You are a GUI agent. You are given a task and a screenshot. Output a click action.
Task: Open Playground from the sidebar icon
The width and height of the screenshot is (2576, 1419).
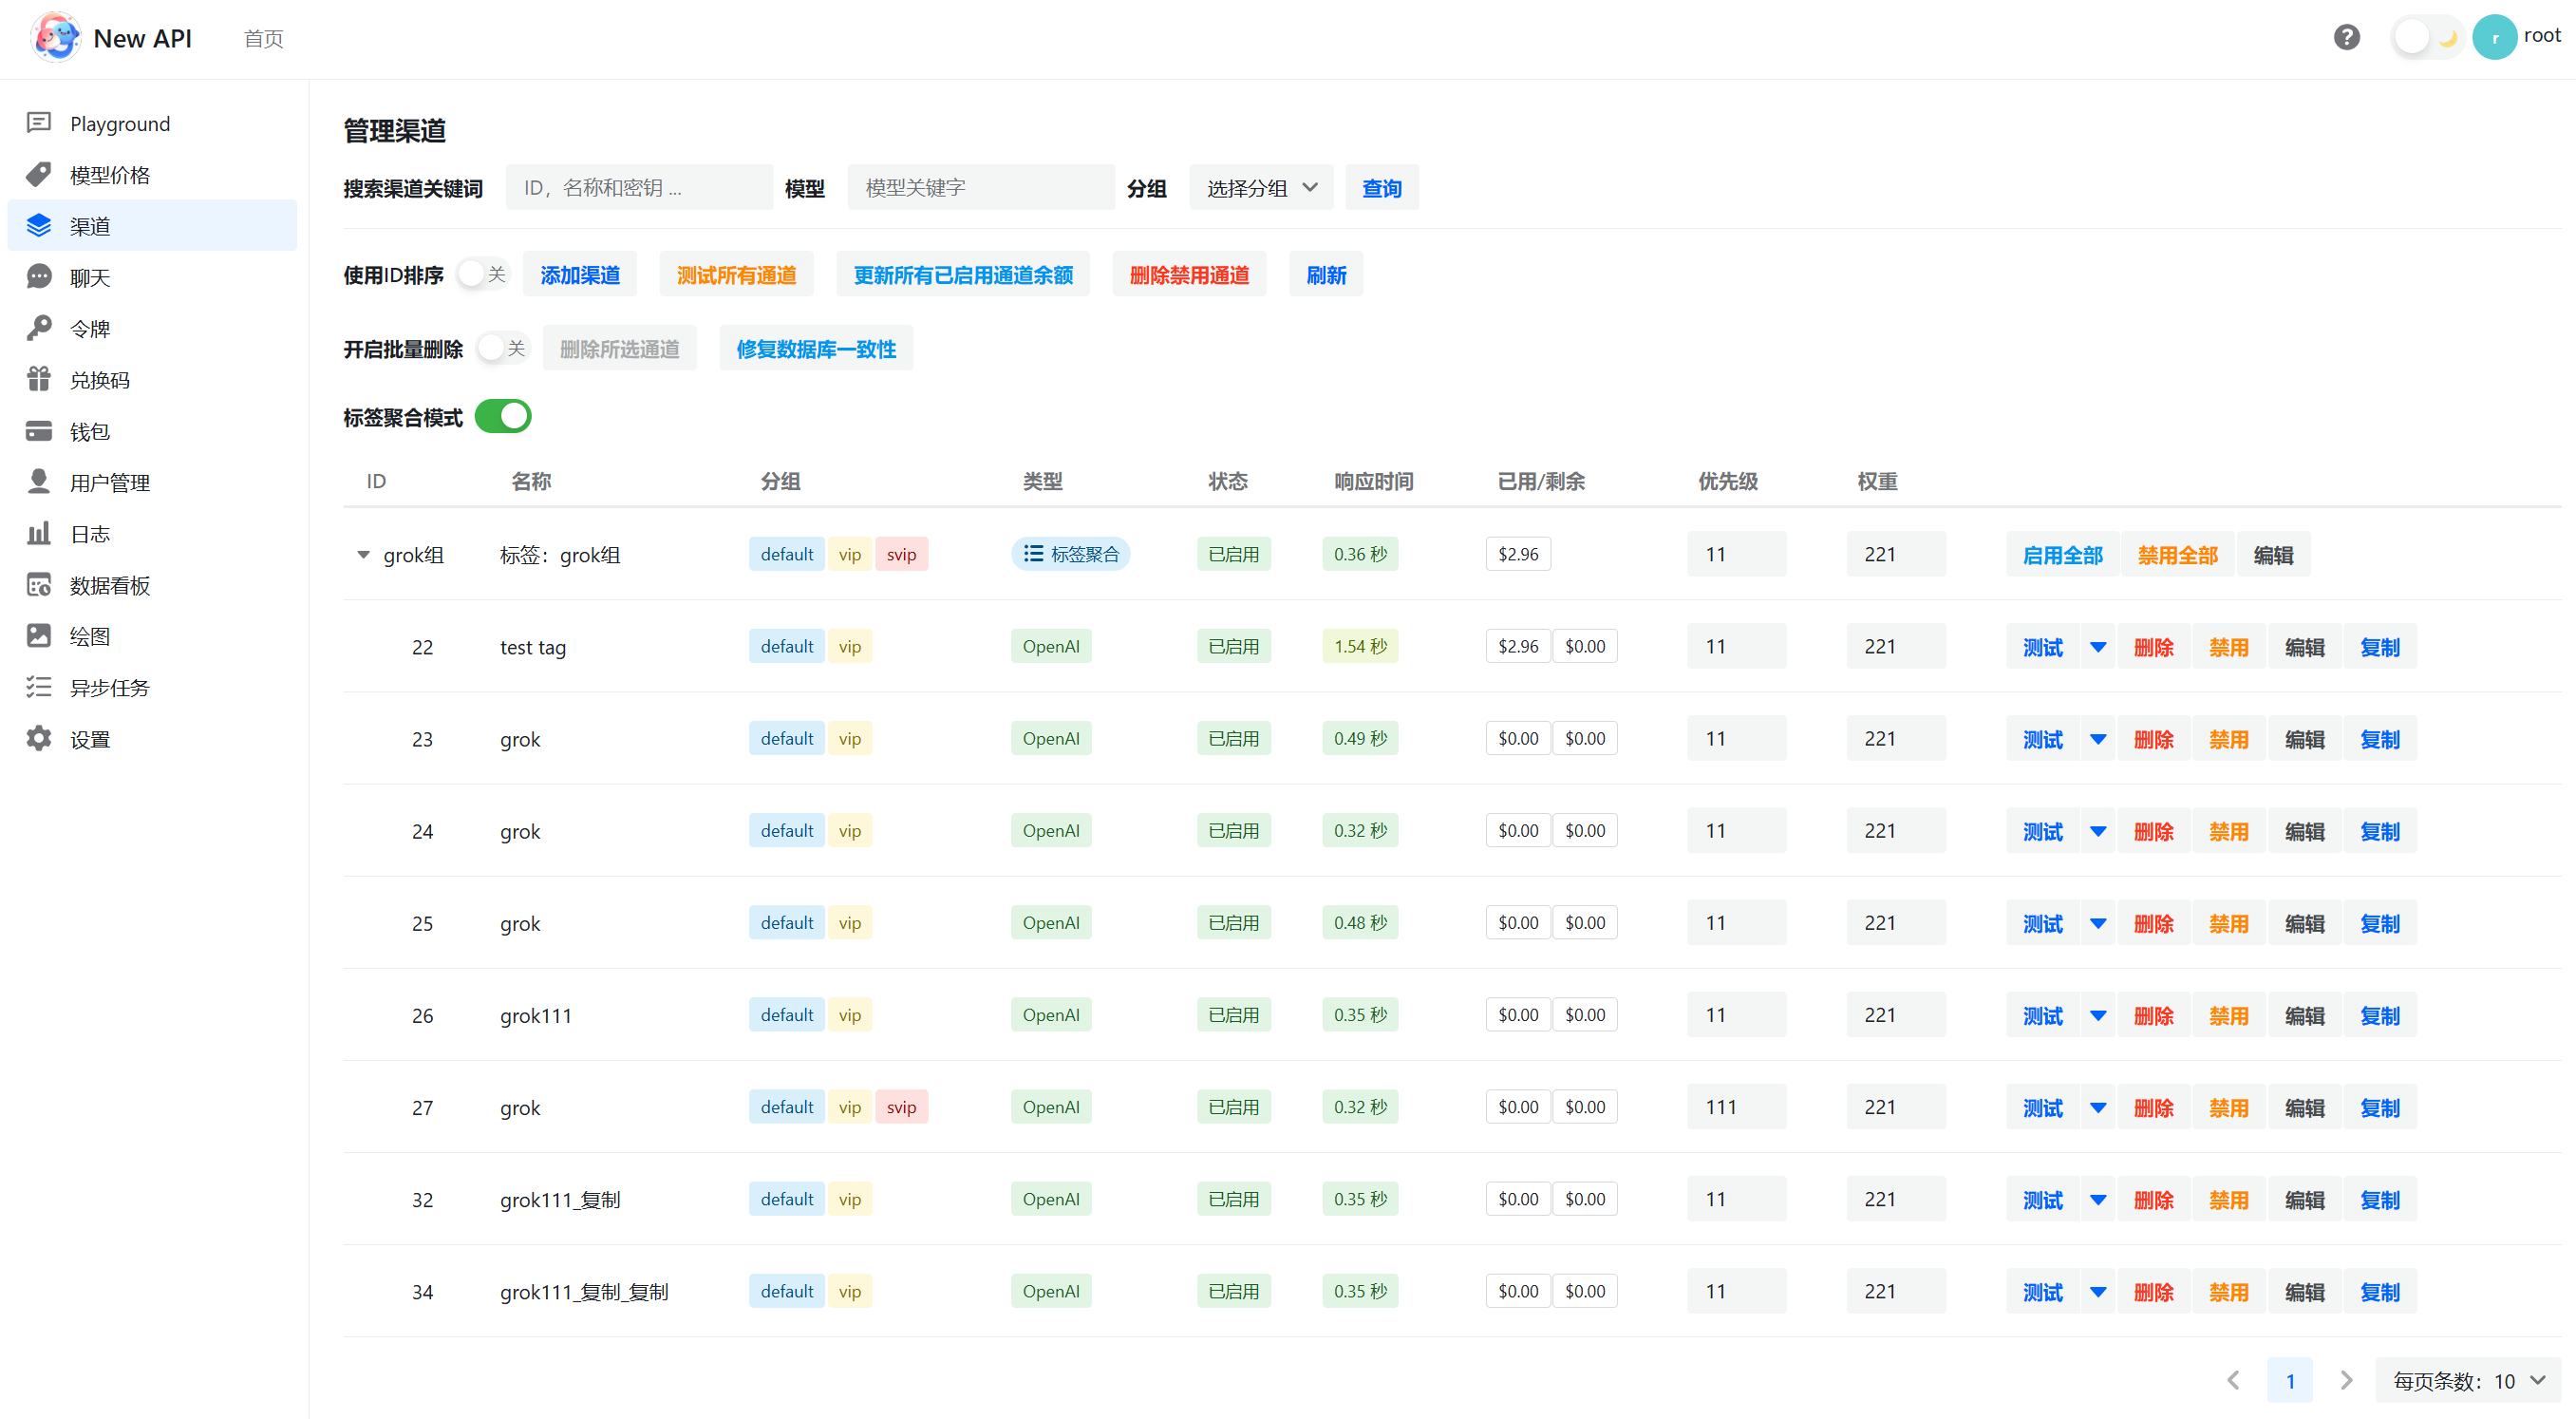point(39,123)
